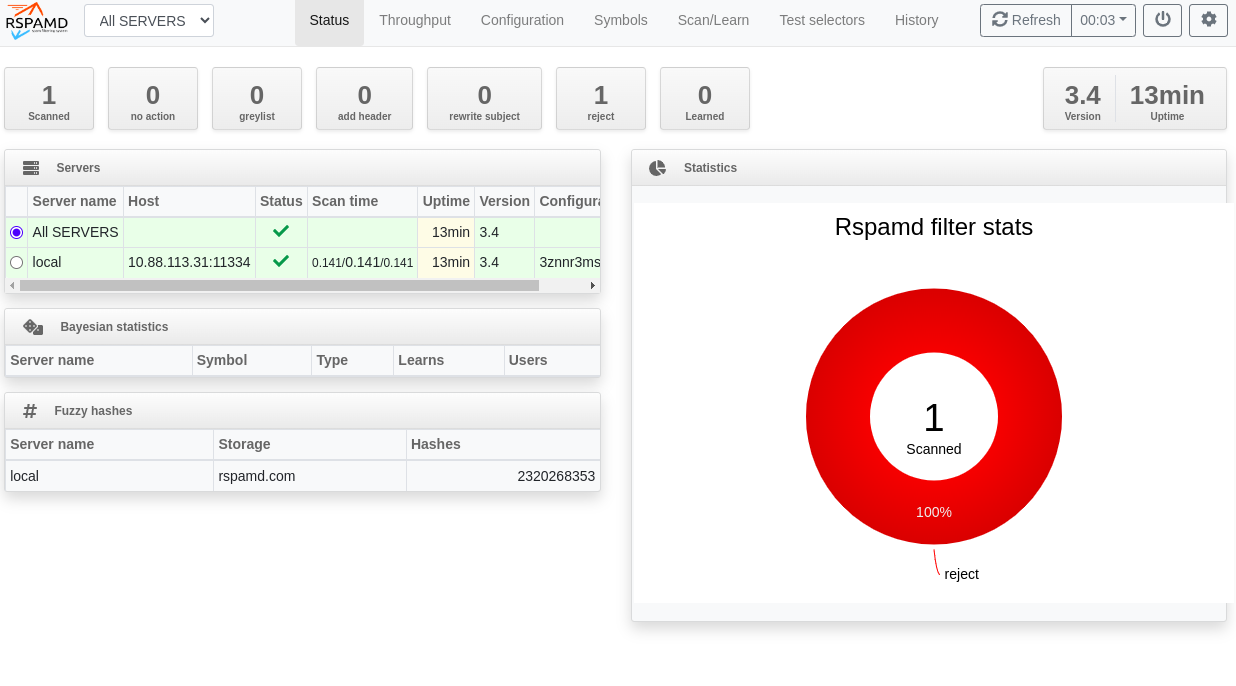The height and width of the screenshot is (686, 1236).
Task: Select the local server radio button
Action: coord(16,262)
